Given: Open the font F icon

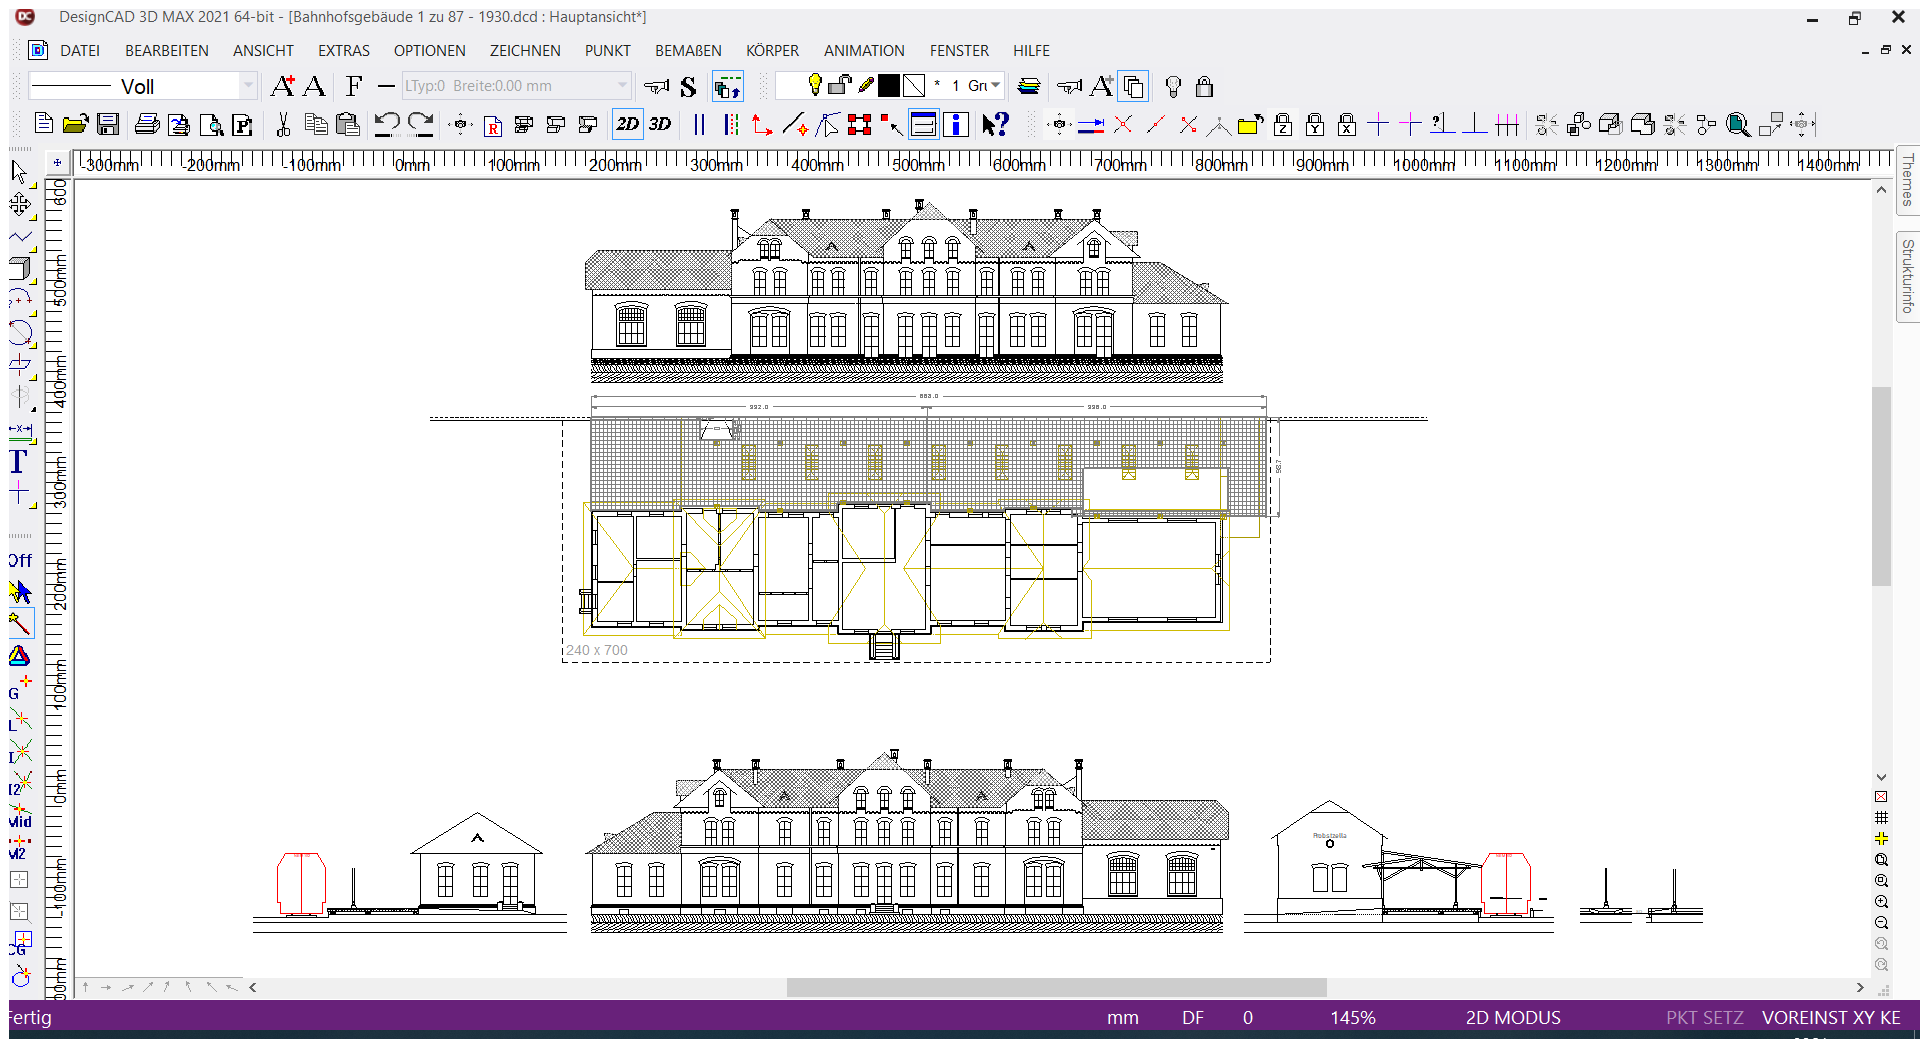Looking at the screenshot, I should click(x=354, y=86).
